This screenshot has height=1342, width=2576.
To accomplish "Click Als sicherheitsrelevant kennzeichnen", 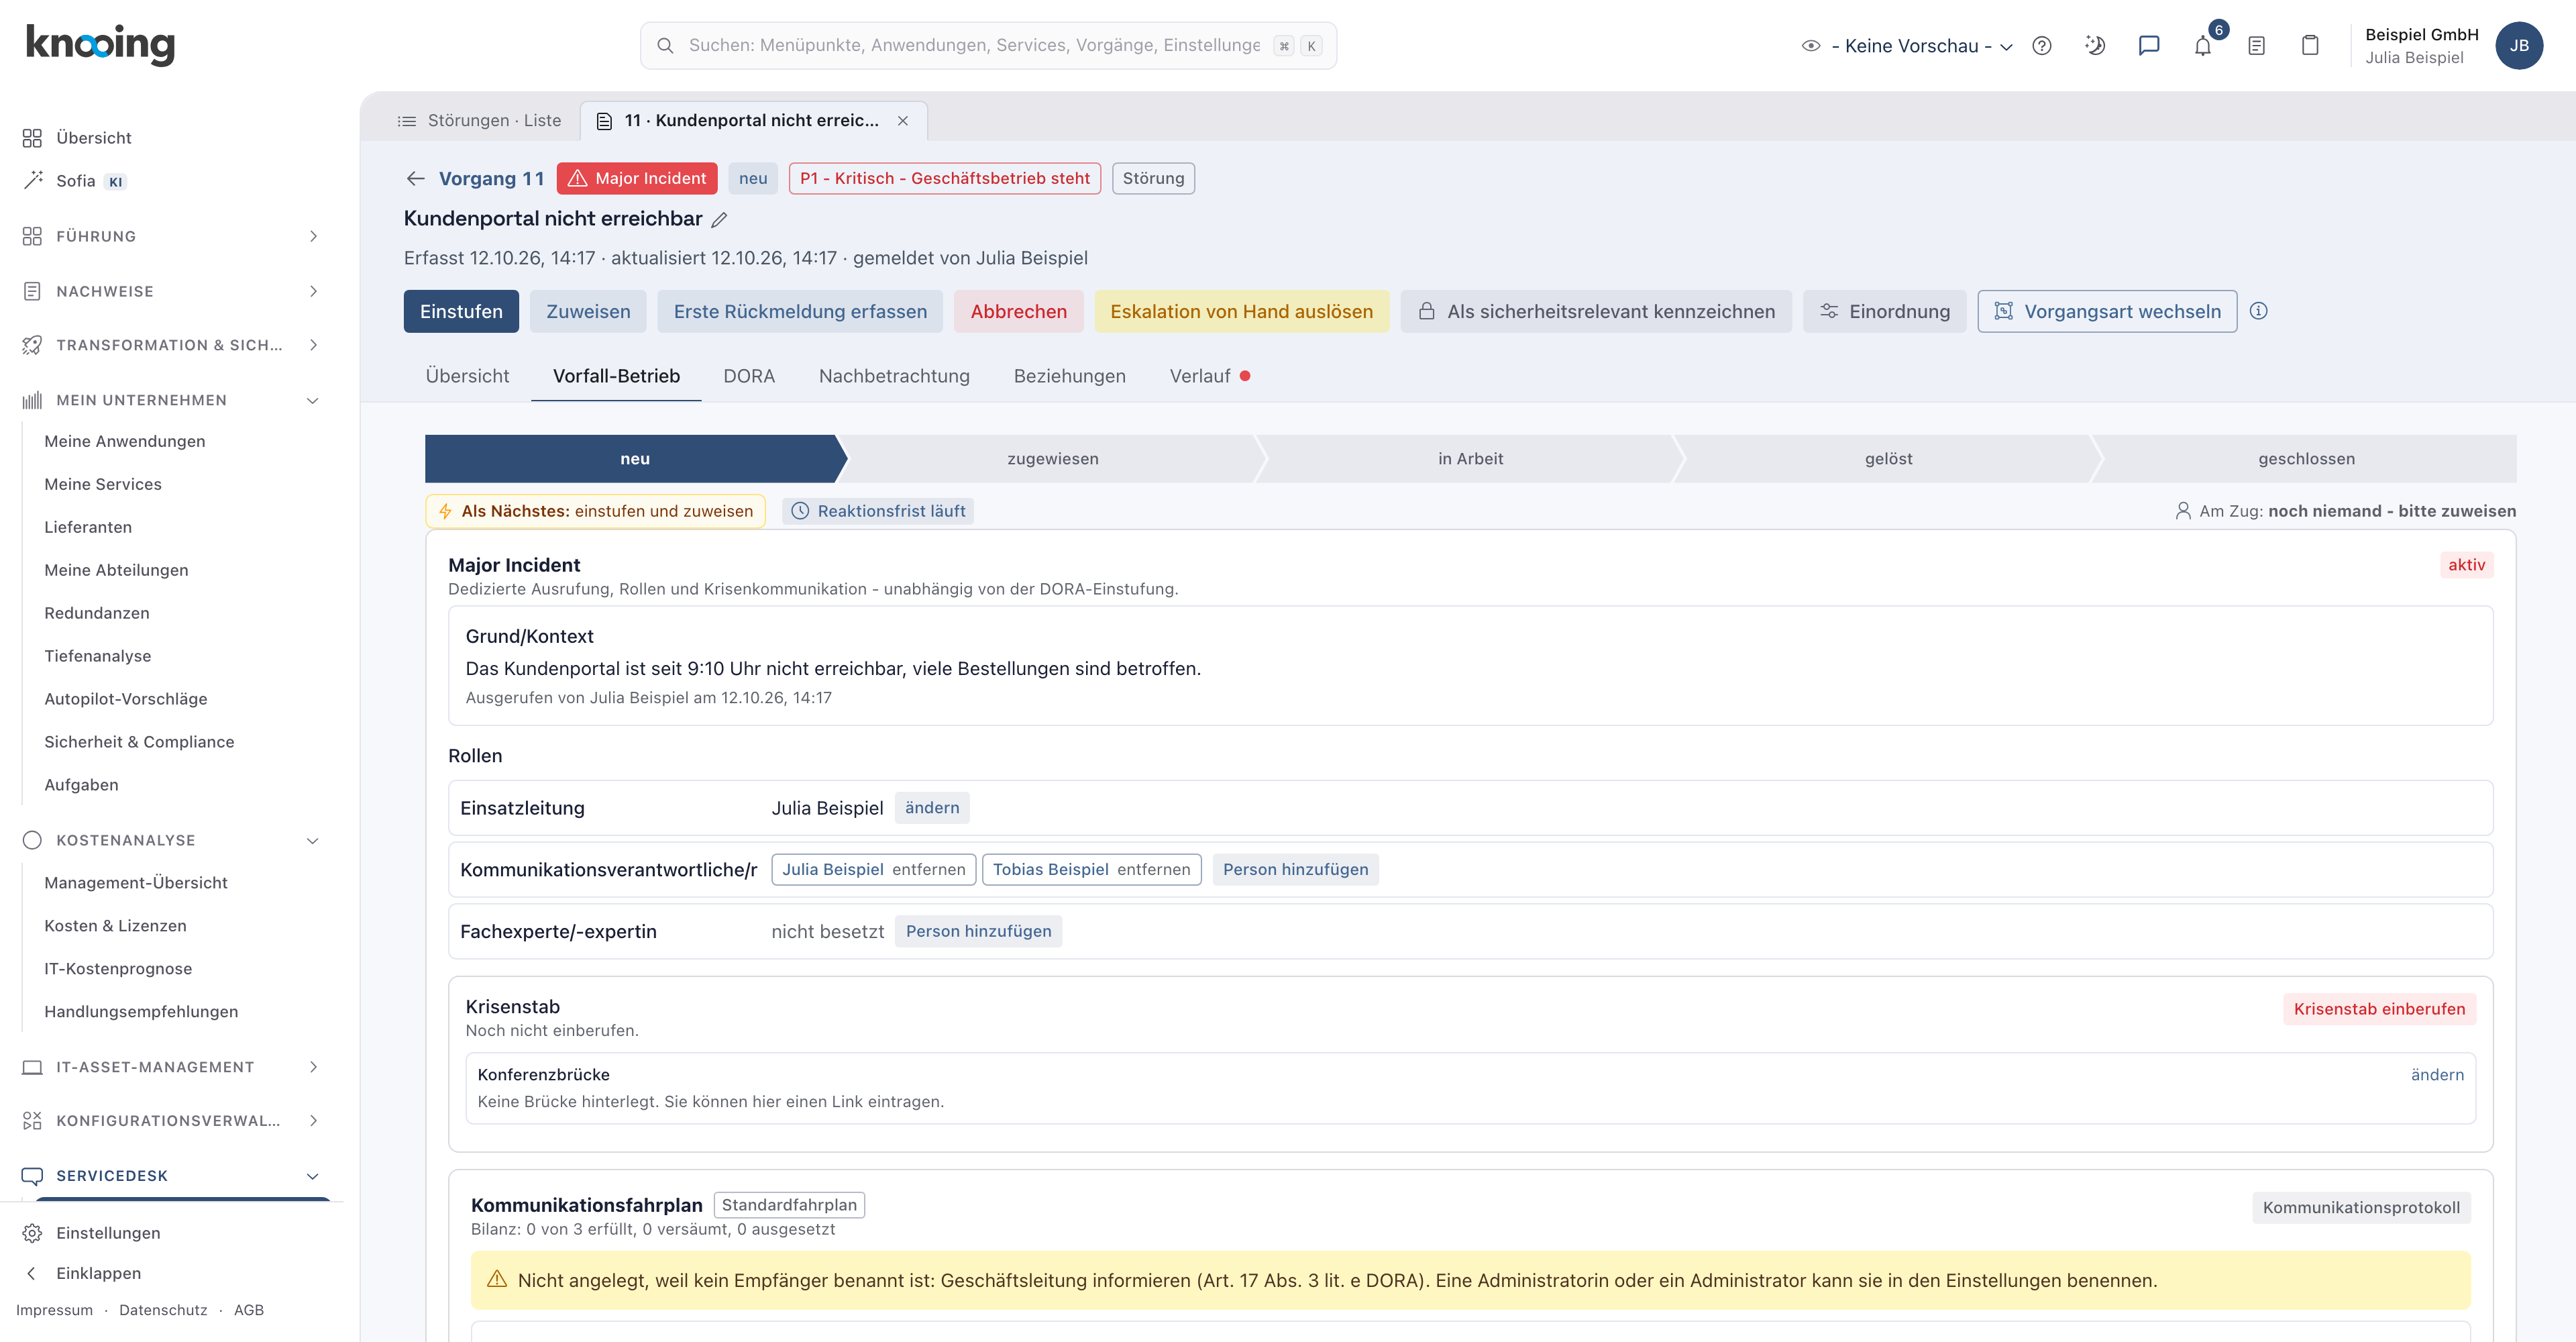I will (x=1596, y=311).
